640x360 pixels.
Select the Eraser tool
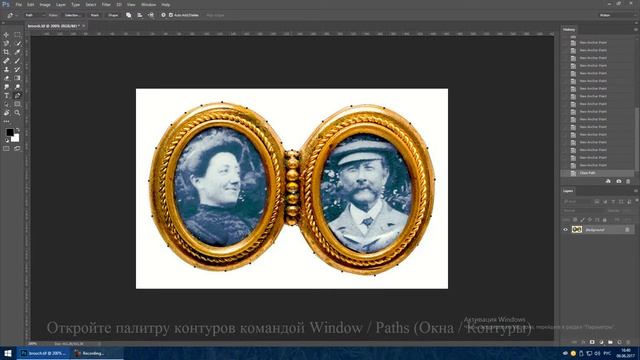(6, 78)
